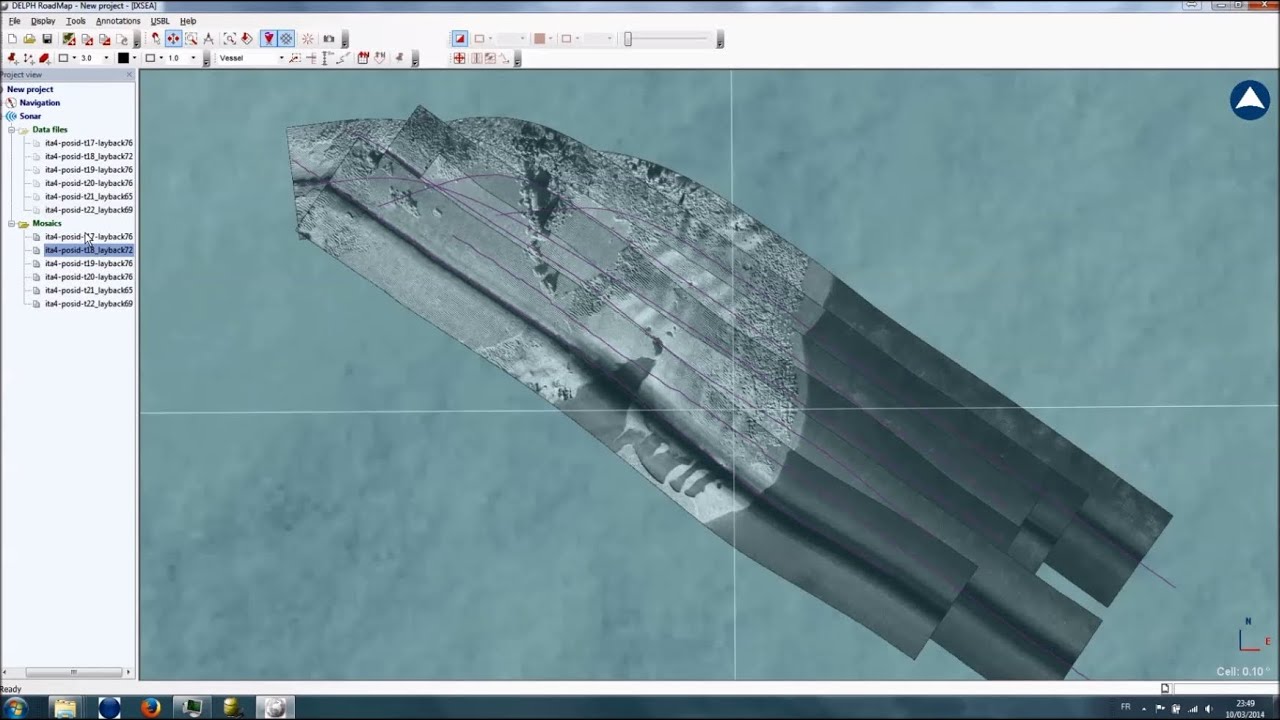Close the Project view panel
The image size is (1280, 720).
pyautogui.click(x=129, y=75)
